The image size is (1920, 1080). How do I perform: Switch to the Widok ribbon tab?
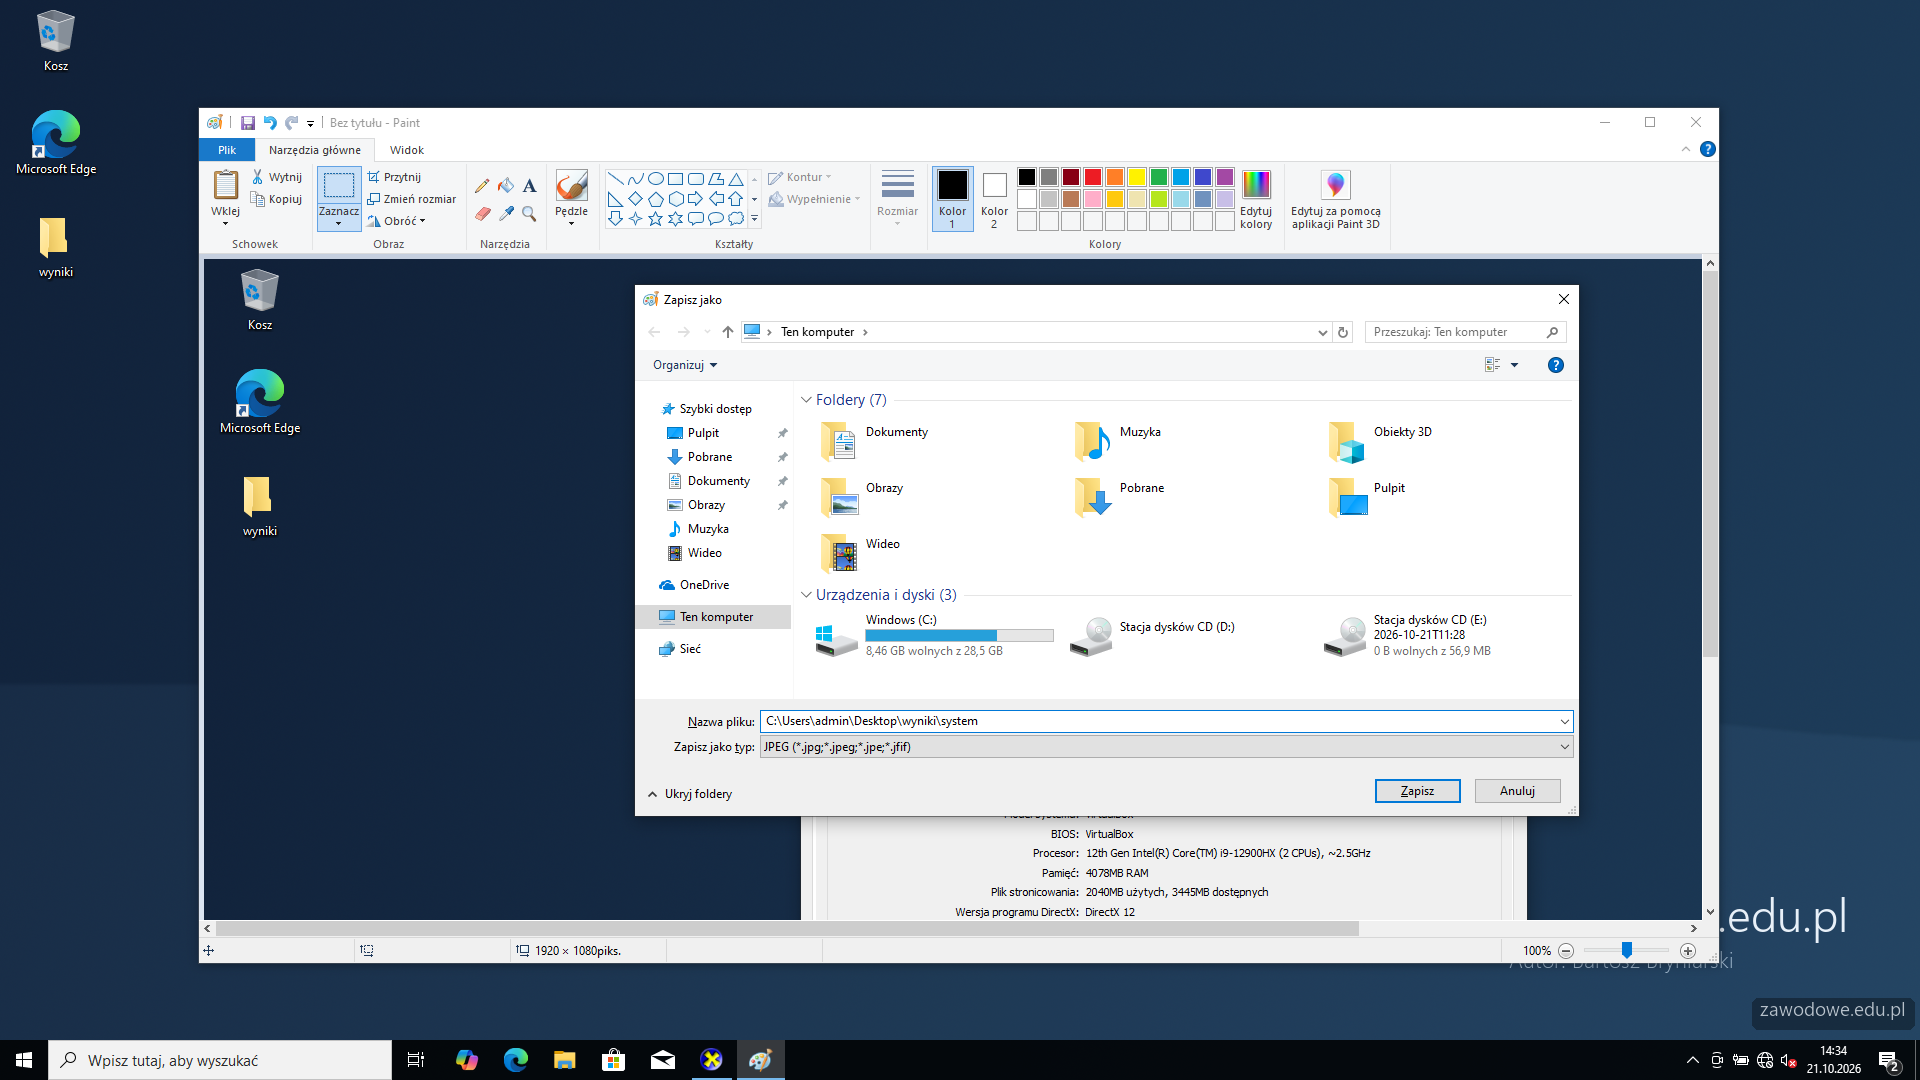[x=407, y=150]
